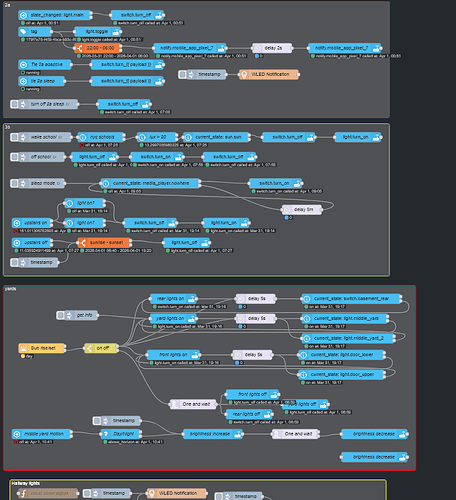Trigger the off school inject button
Image resolution: width=456 pixels, height=500 pixels.
click(14, 157)
